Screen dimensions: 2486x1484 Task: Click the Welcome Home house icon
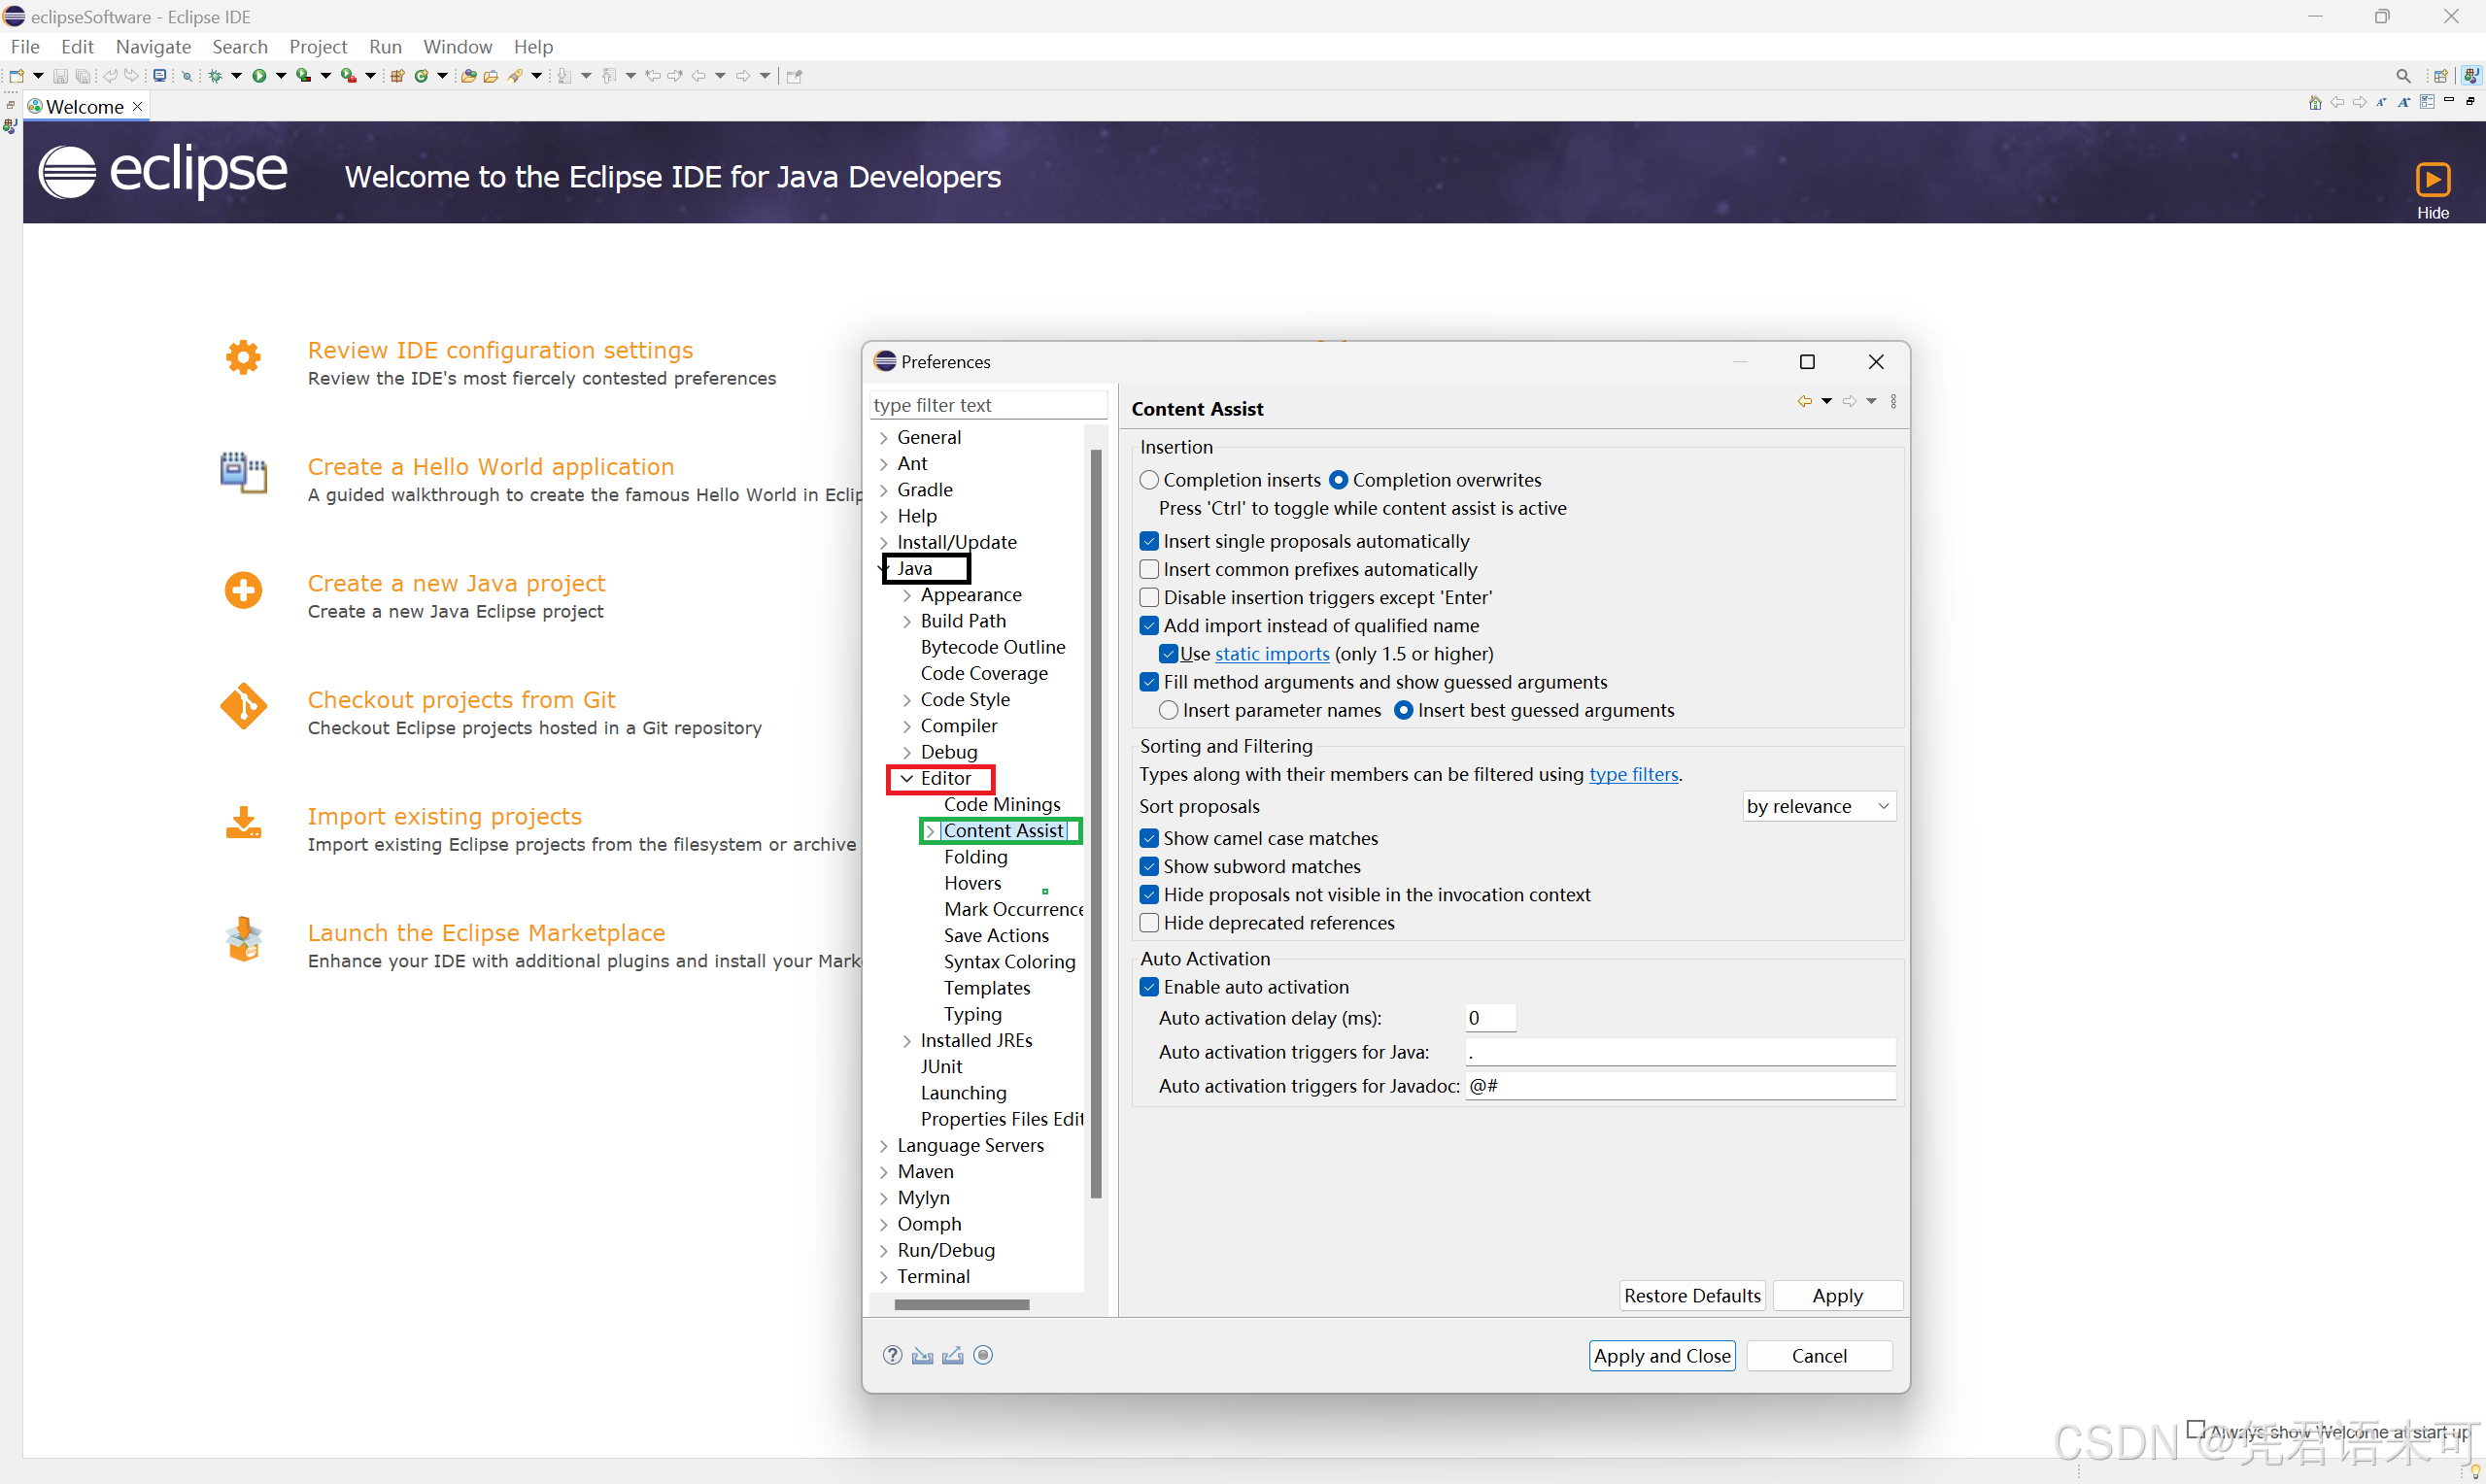(2315, 102)
